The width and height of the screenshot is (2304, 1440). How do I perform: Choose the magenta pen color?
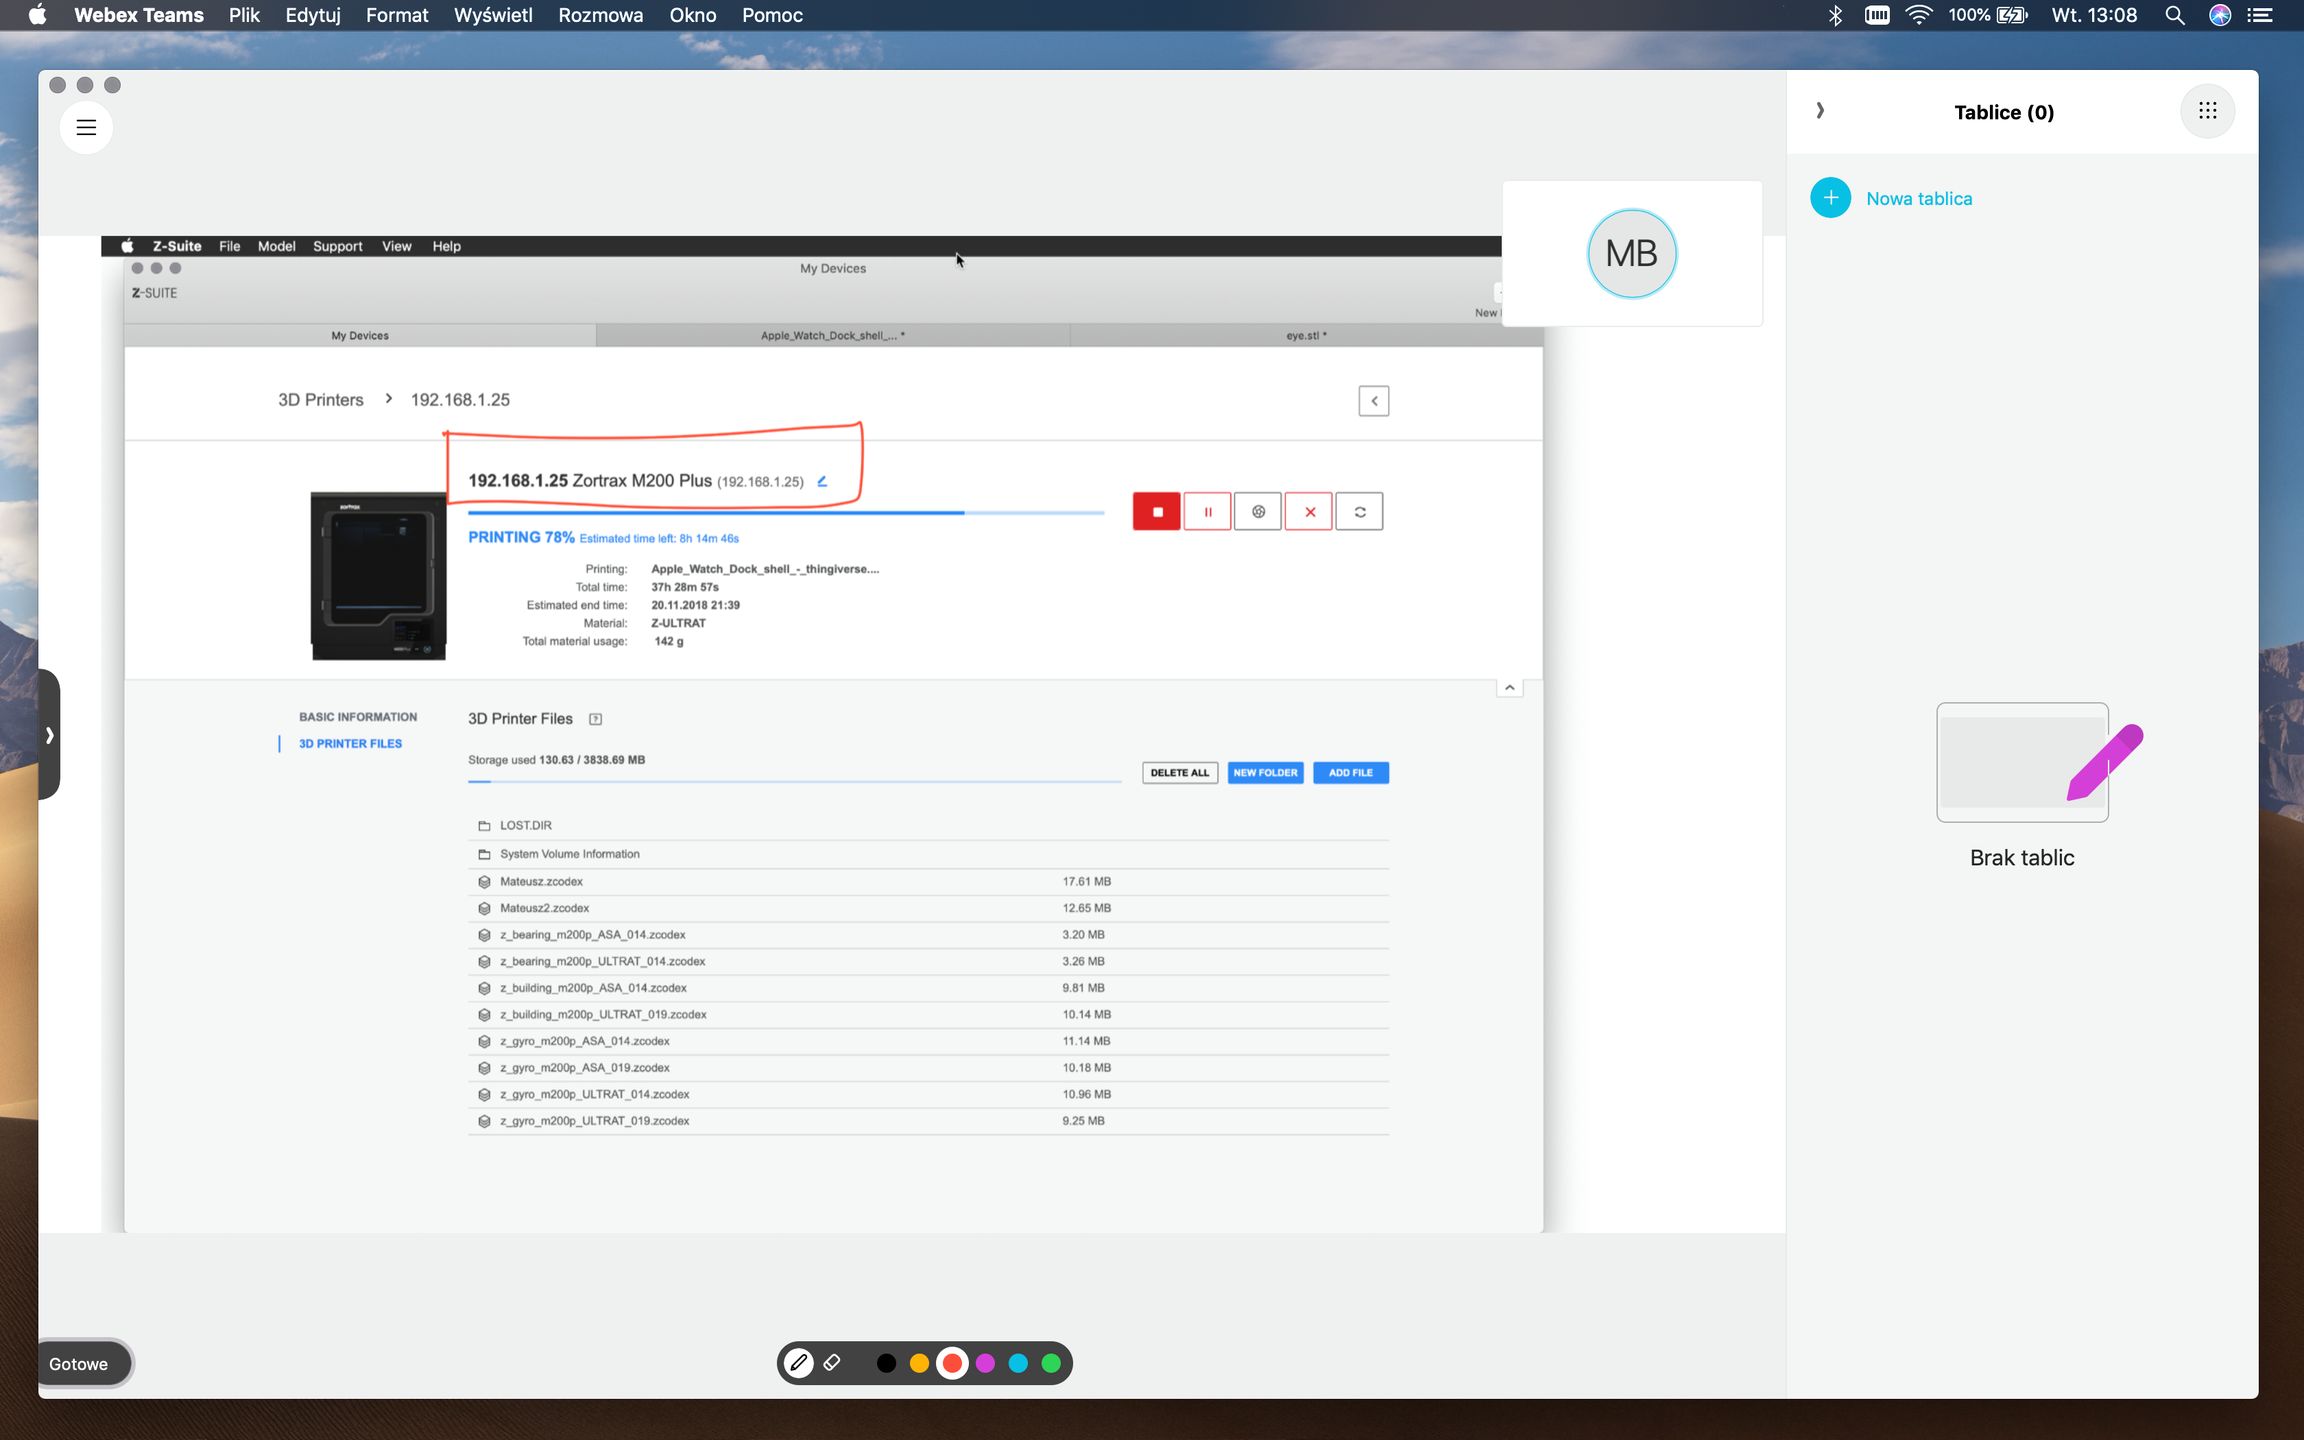(985, 1363)
